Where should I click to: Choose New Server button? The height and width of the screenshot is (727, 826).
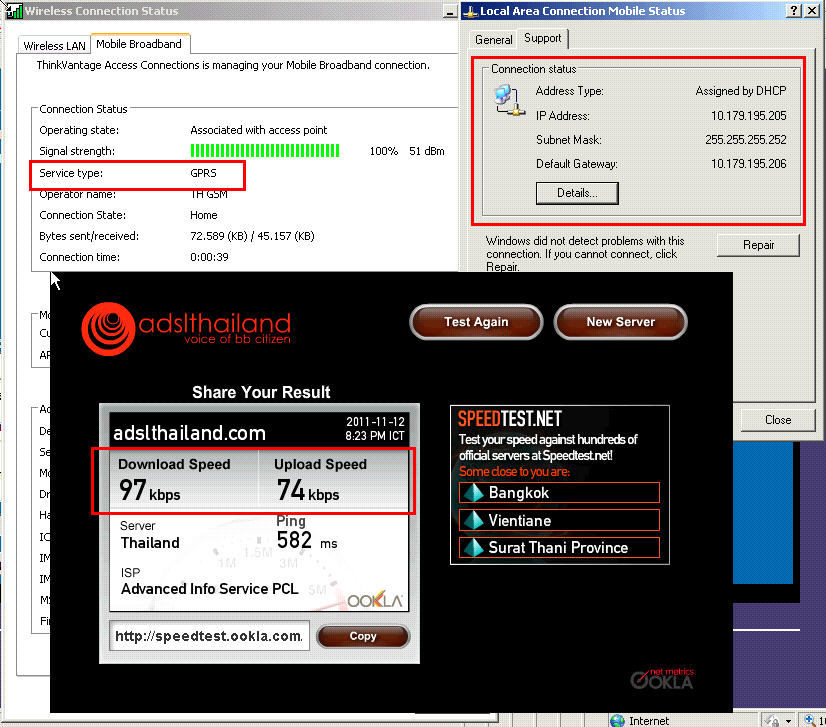(621, 322)
